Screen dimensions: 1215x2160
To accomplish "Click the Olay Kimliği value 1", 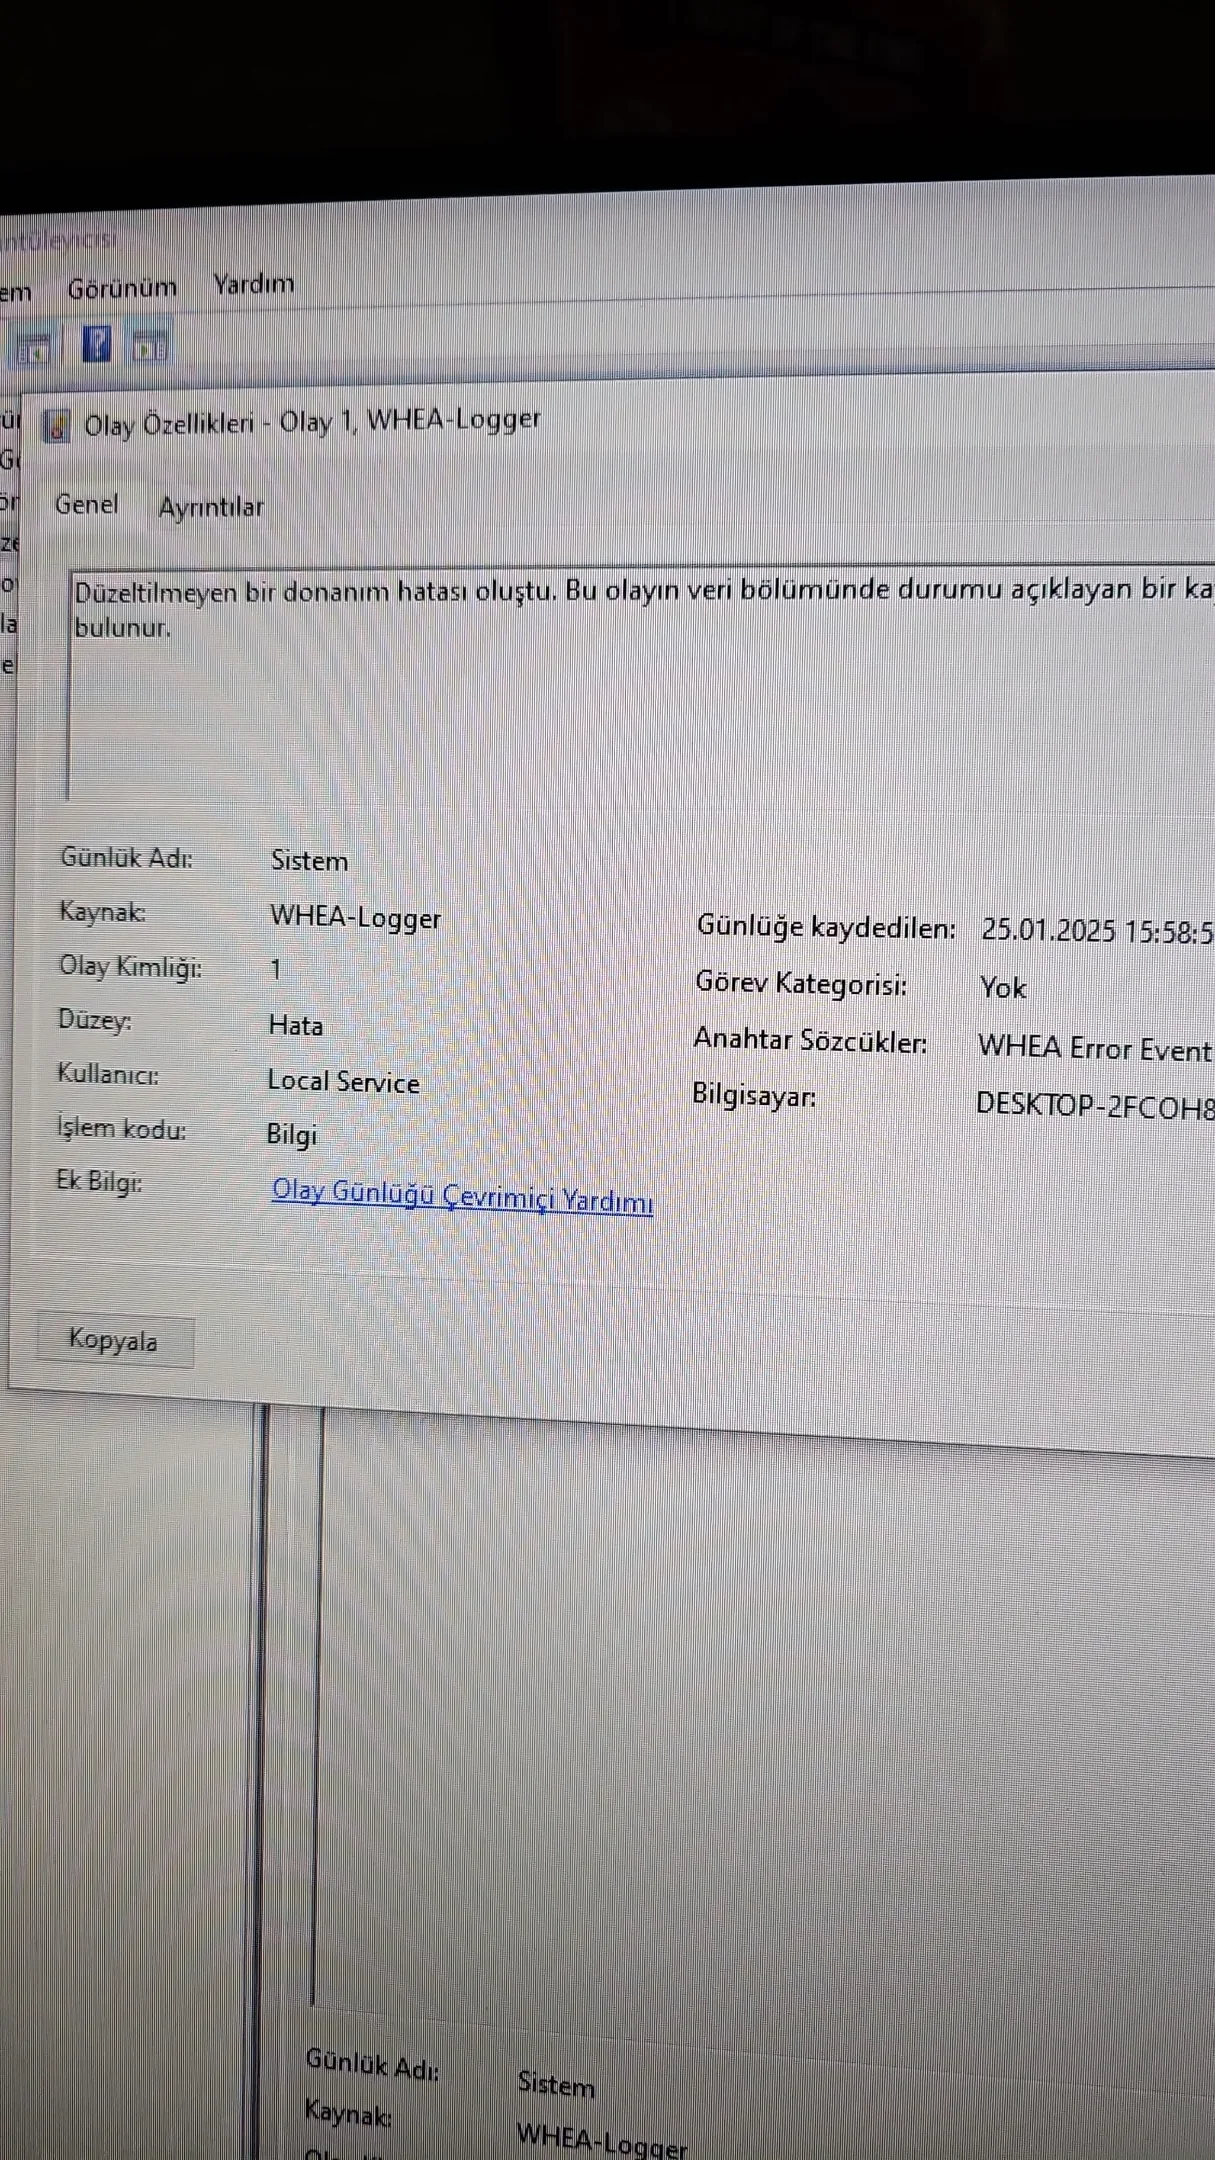I will tap(275, 969).
